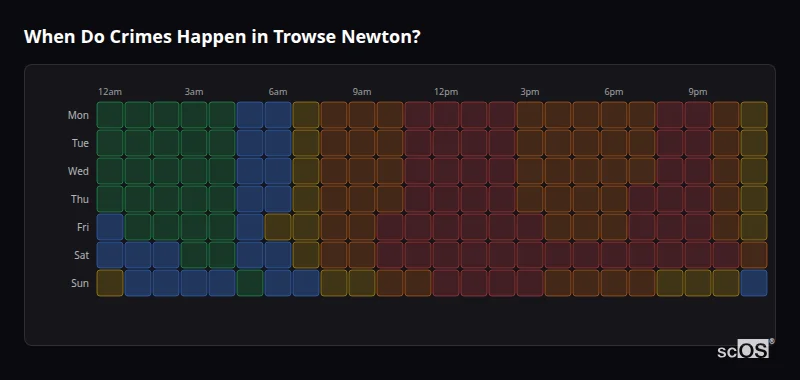Click the Monday 12am heatmap cell
This screenshot has width=800, height=380.
tap(110, 115)
